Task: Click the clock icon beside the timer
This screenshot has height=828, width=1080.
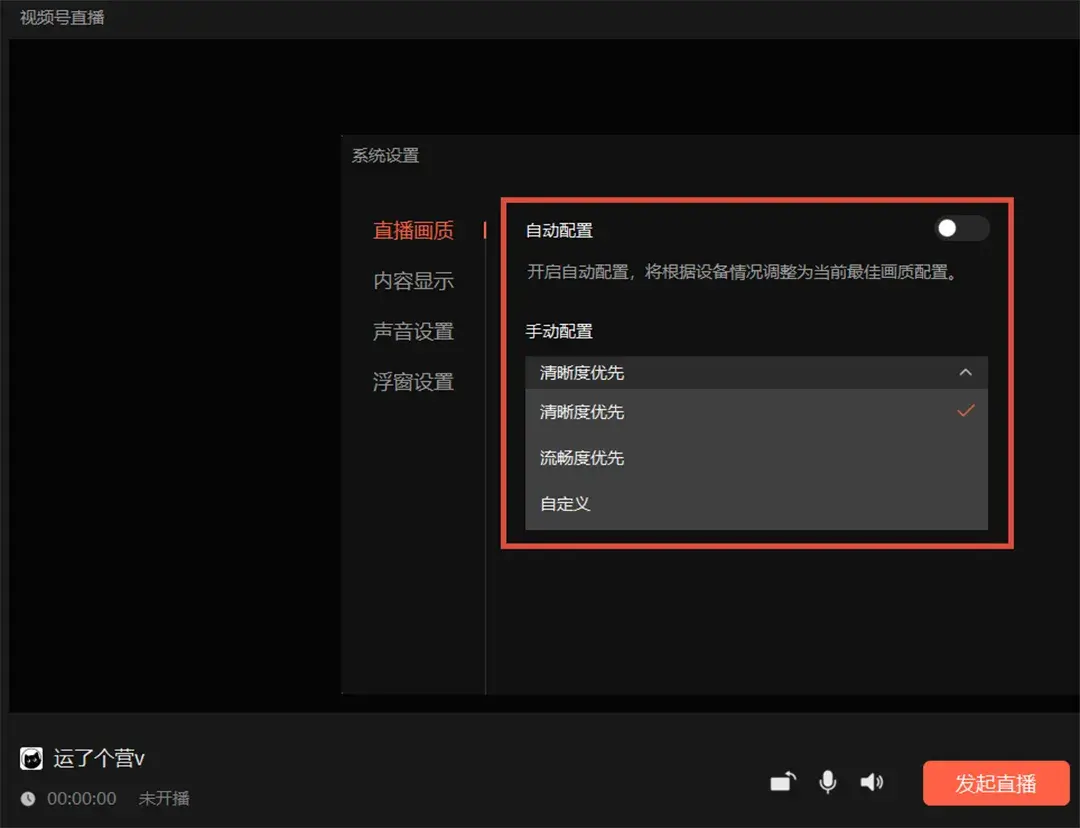Action: 28,799
